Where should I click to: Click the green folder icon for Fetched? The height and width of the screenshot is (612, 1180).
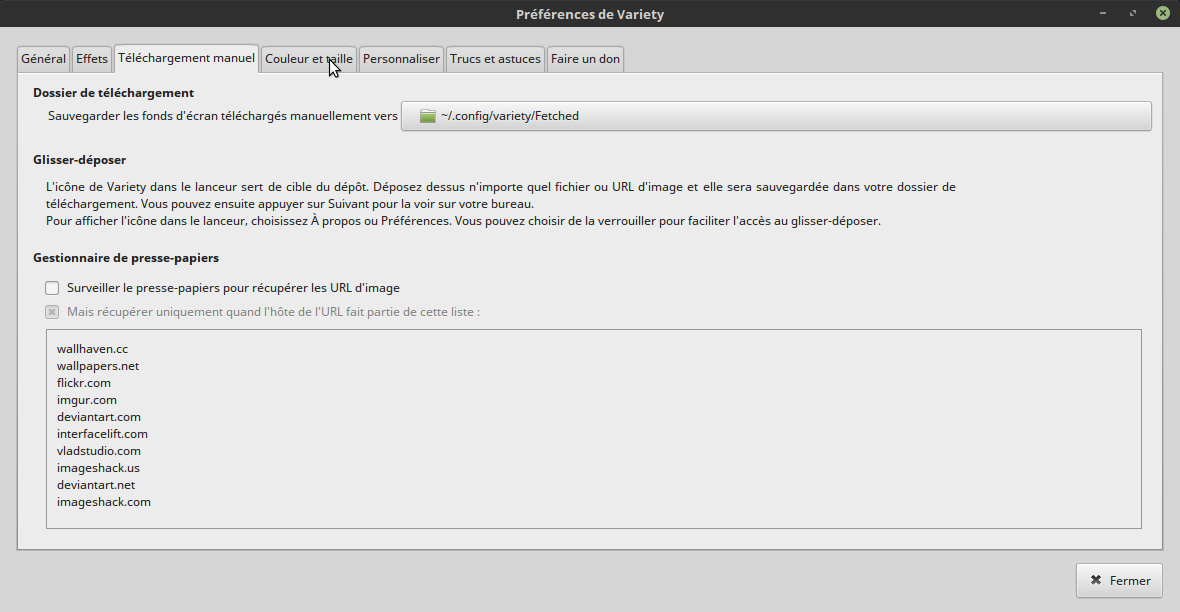(428, 116)
